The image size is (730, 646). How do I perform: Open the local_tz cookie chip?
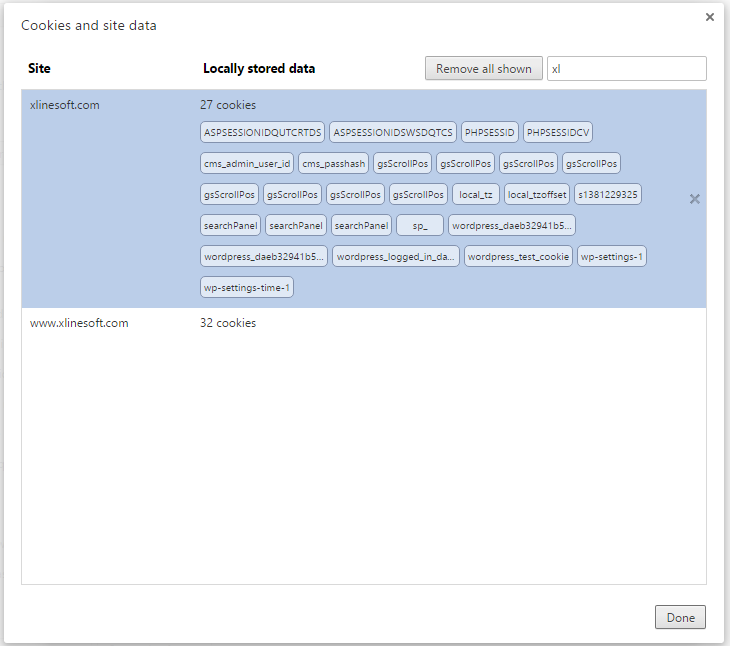tap(475, 195)
